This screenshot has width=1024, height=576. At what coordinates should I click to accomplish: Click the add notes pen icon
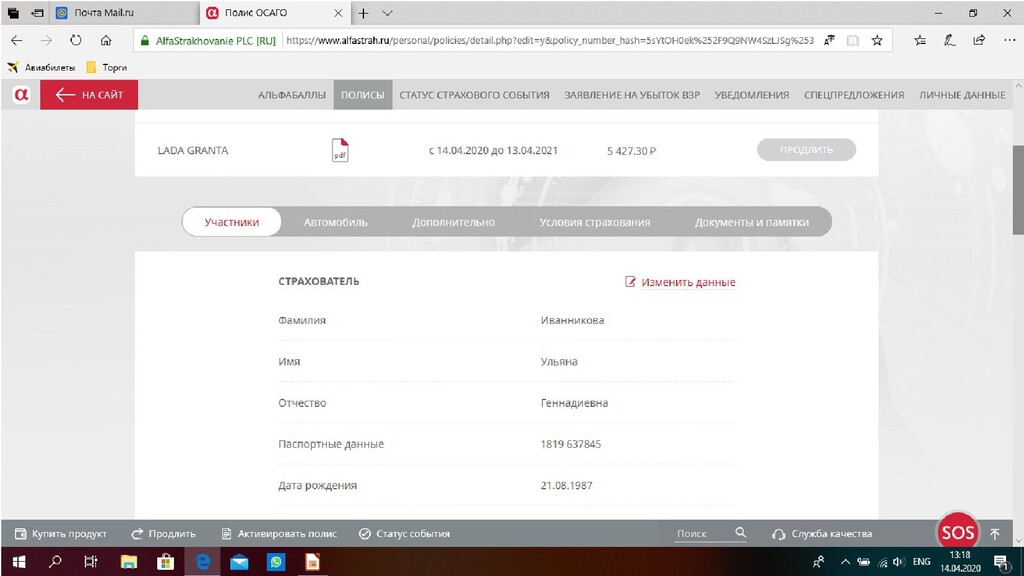(x=950, y=40)
